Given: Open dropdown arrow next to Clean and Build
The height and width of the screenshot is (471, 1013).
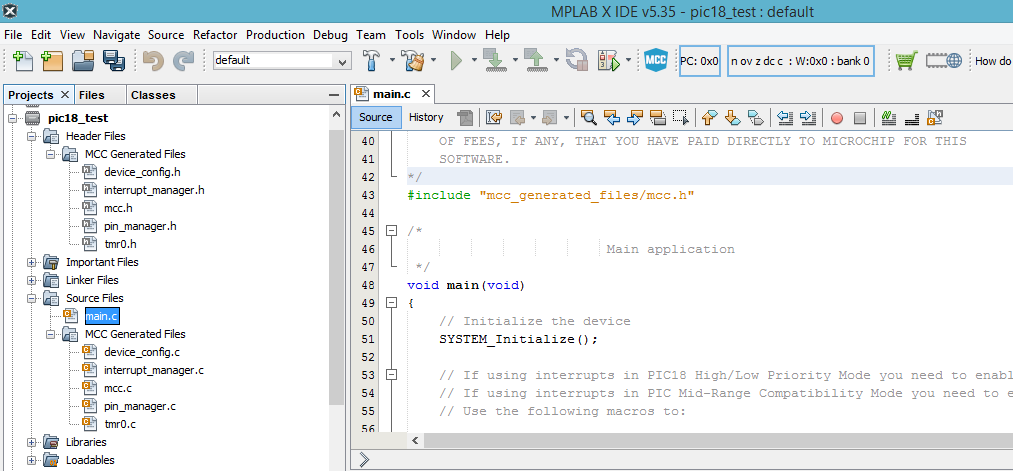Looking at the screenshot, I should pos(433,60).
